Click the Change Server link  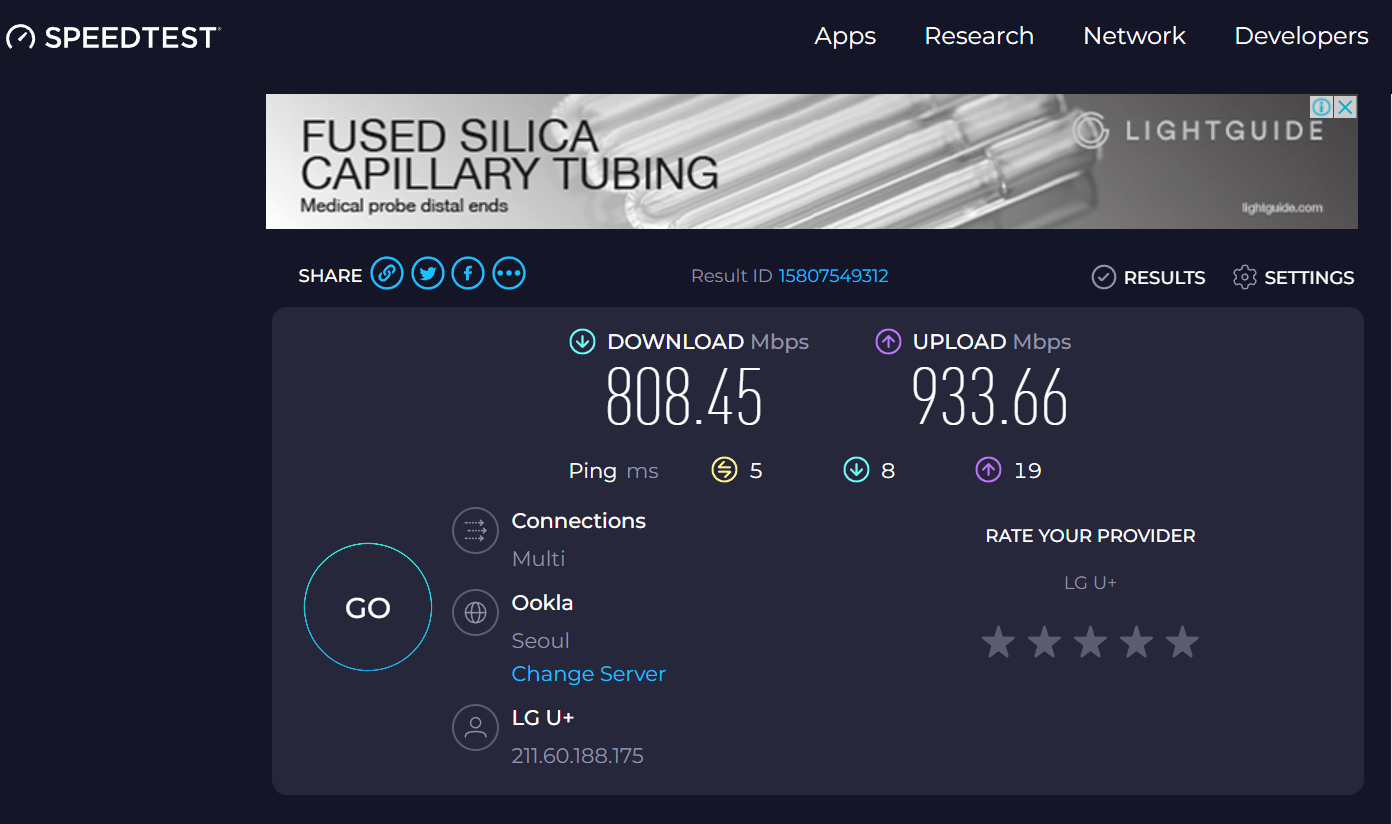(588, 674)
